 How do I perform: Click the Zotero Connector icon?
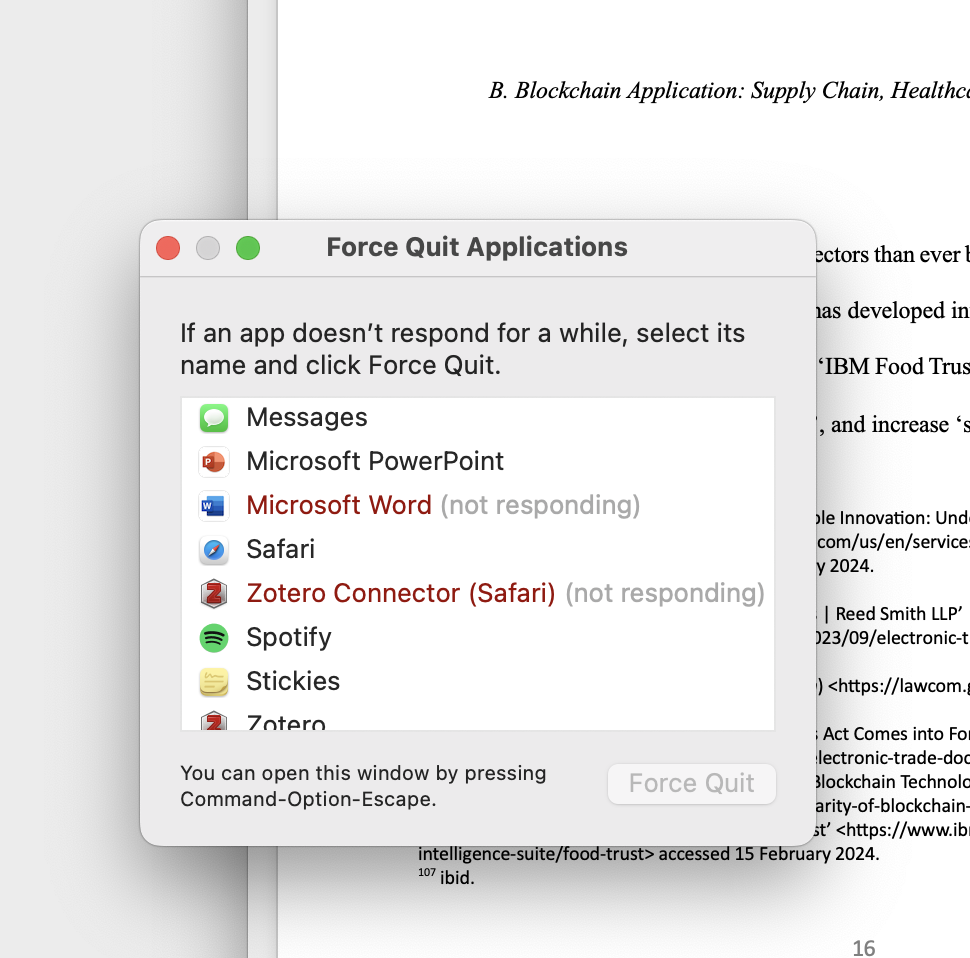point(214,594)
